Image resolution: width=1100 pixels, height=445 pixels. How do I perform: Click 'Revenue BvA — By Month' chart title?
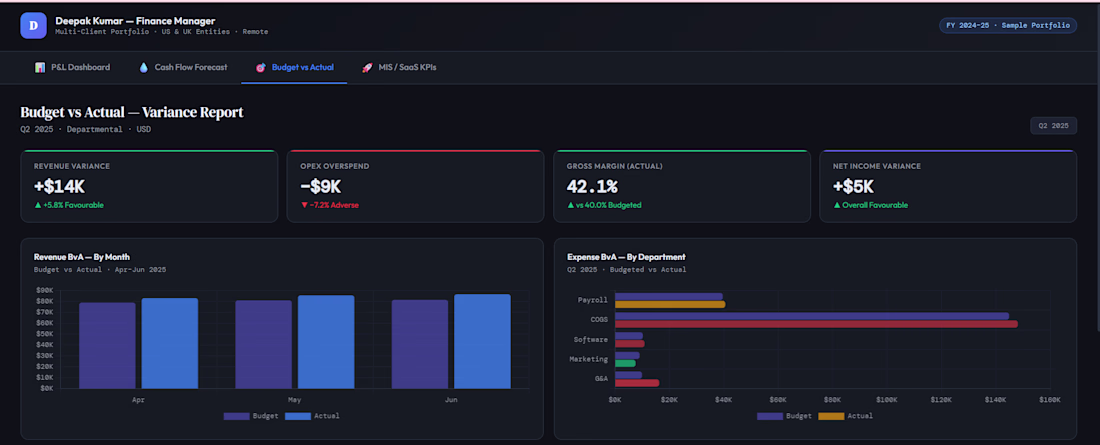pos(81,257)
